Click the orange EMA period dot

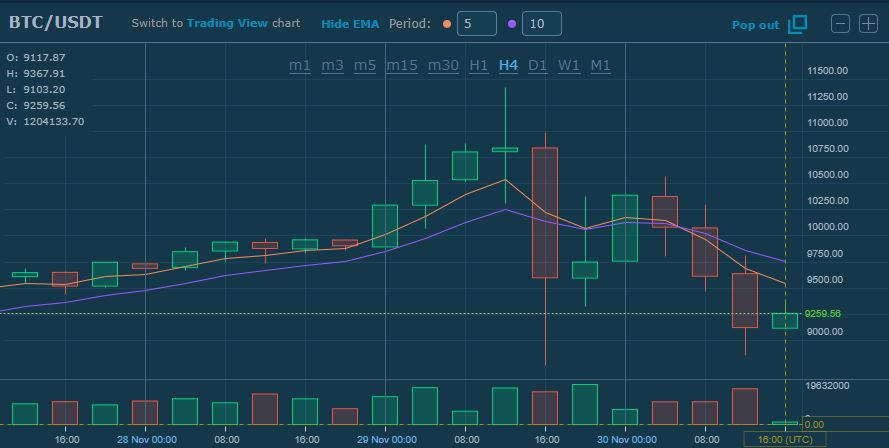tap(447, 23)
